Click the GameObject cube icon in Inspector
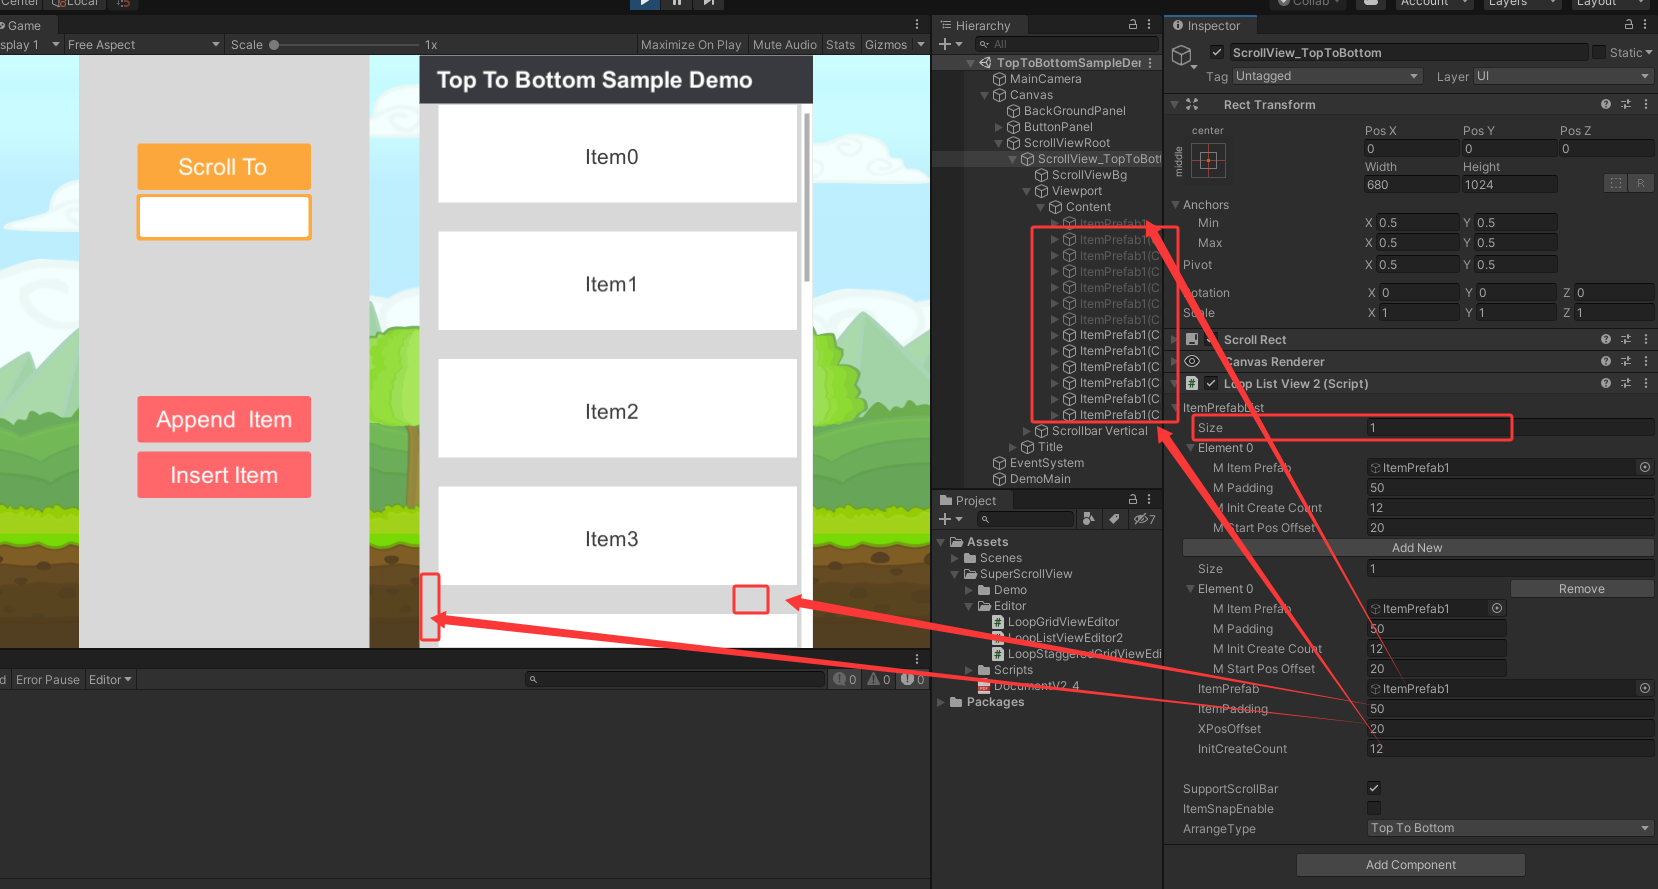The width and height of the screenshot is (1658, 889). [x=1182, y=55]
